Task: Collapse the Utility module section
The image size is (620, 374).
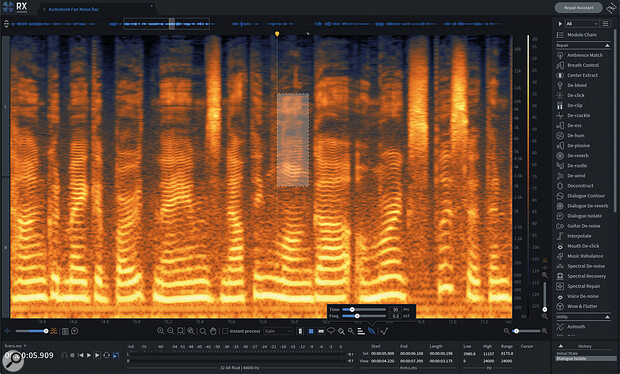Action: (x=607, y=317)
